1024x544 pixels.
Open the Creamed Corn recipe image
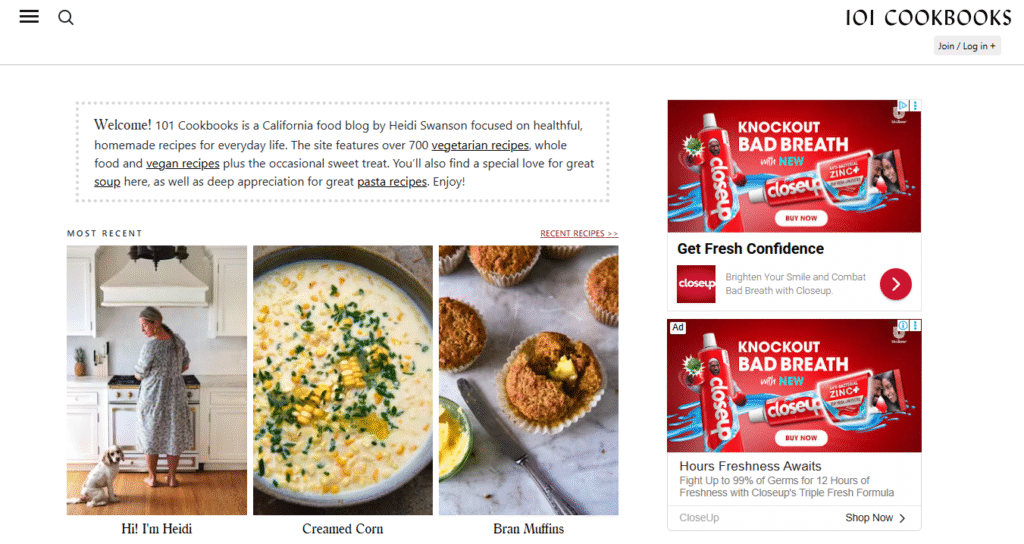tap(343, 380)
